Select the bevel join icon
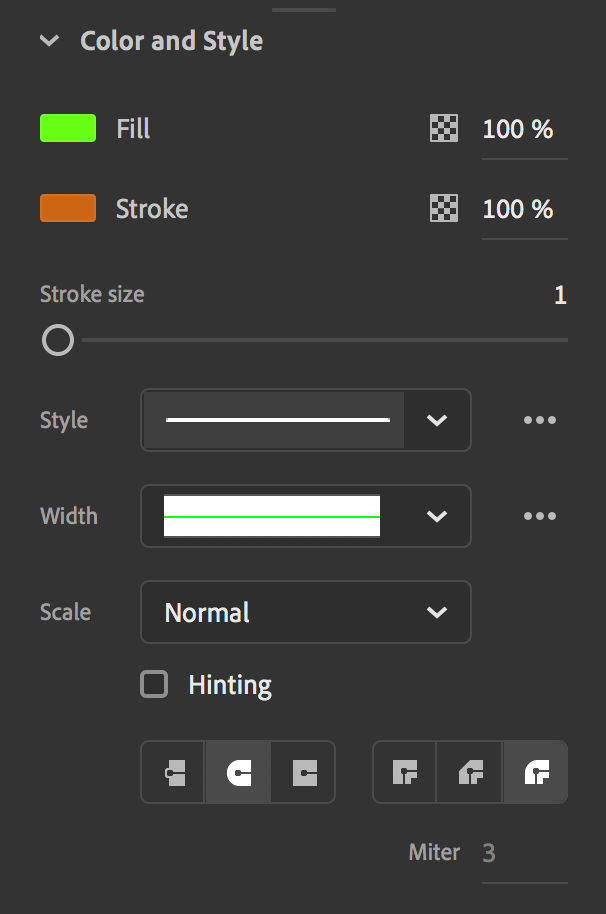Viewport: 606px width, 914px height. point(470,773)
